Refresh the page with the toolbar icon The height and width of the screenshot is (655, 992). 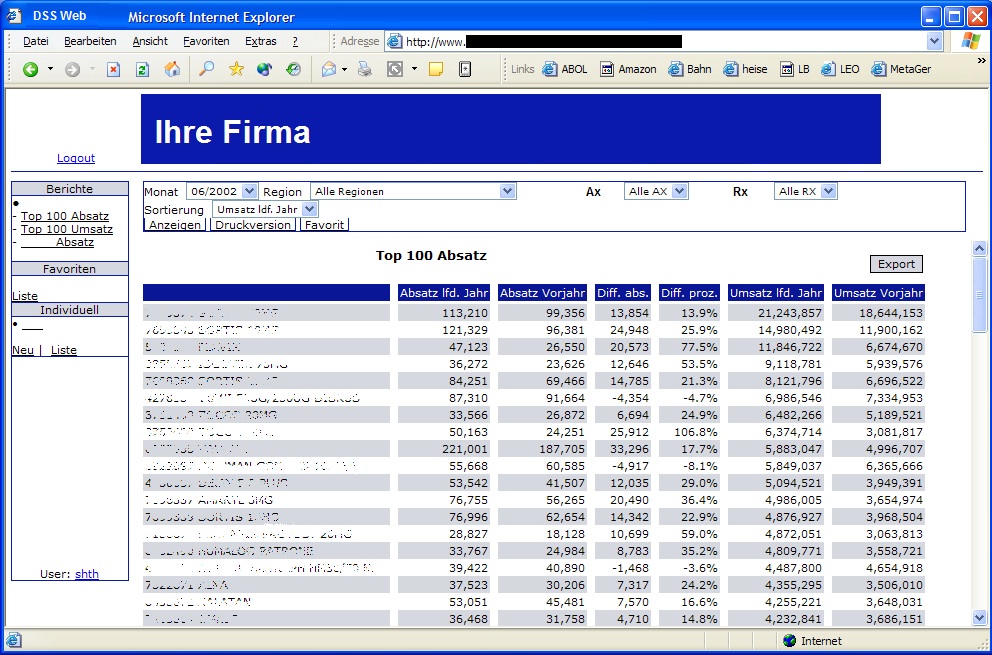point(142,69)
